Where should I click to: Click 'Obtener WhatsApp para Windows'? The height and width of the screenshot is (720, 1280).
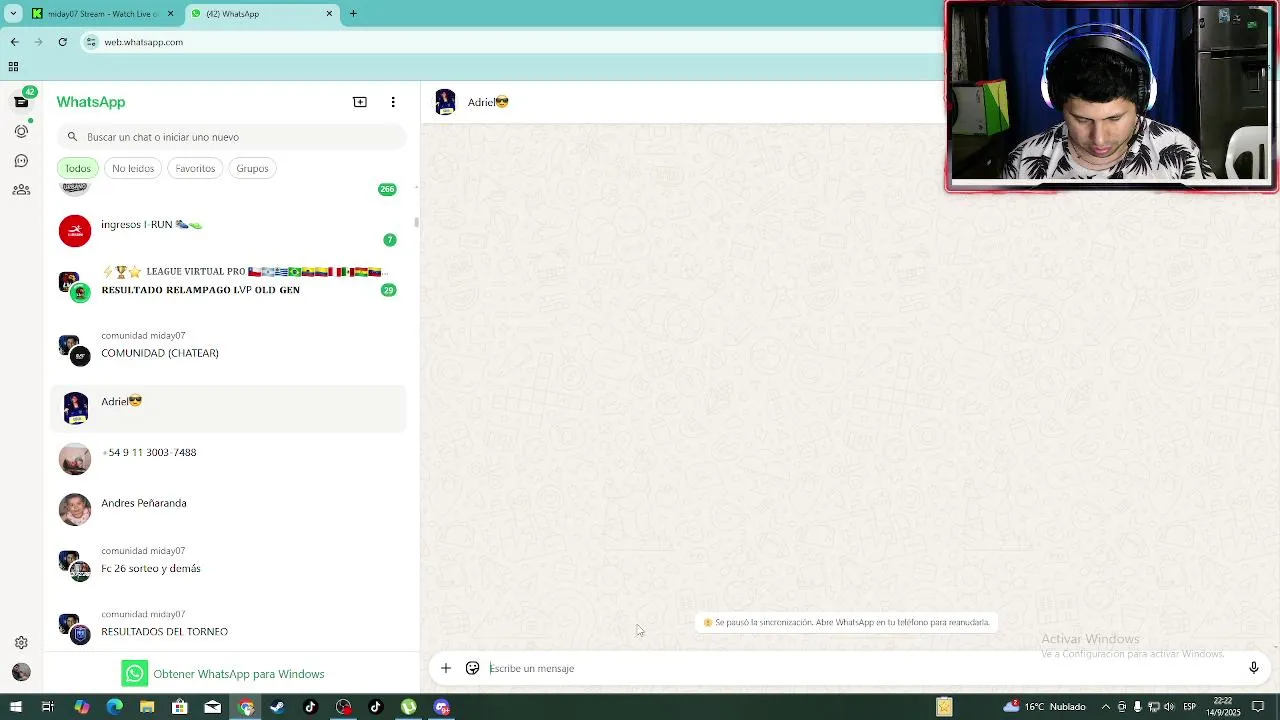(223, 673)
